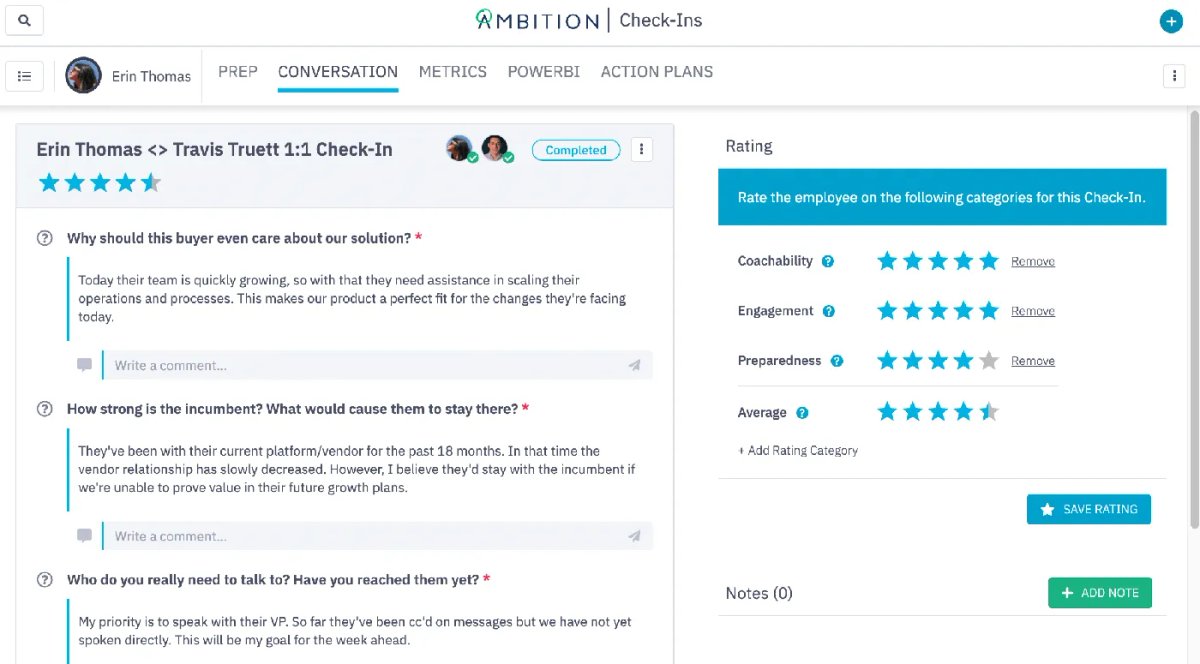Click the help icon next to Average
The image size is (1200, 664).
802,412
